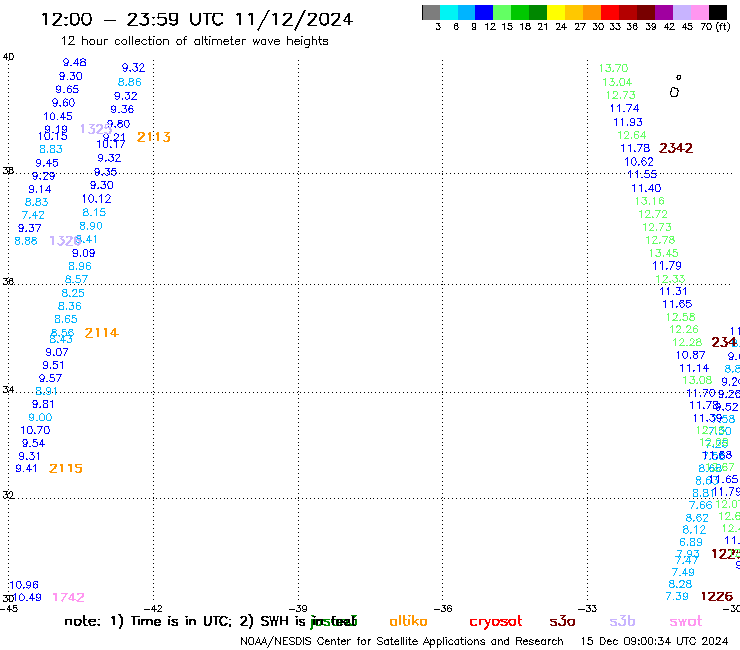This screenshot has height=650, width=740.
Task: Click the 's3b' satellite legend label
Action: pos(622,621)
